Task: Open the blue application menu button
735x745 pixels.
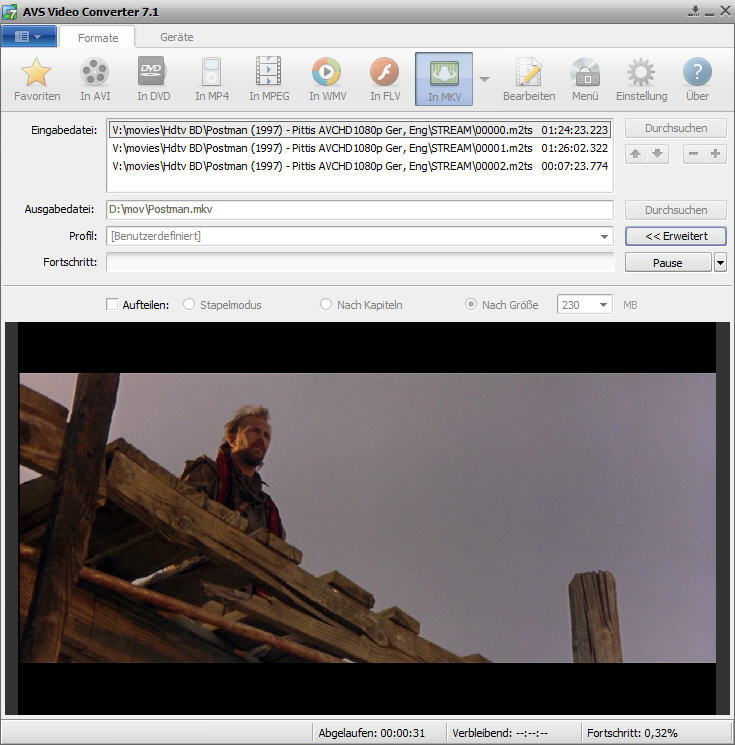Action: pos(29,37)
